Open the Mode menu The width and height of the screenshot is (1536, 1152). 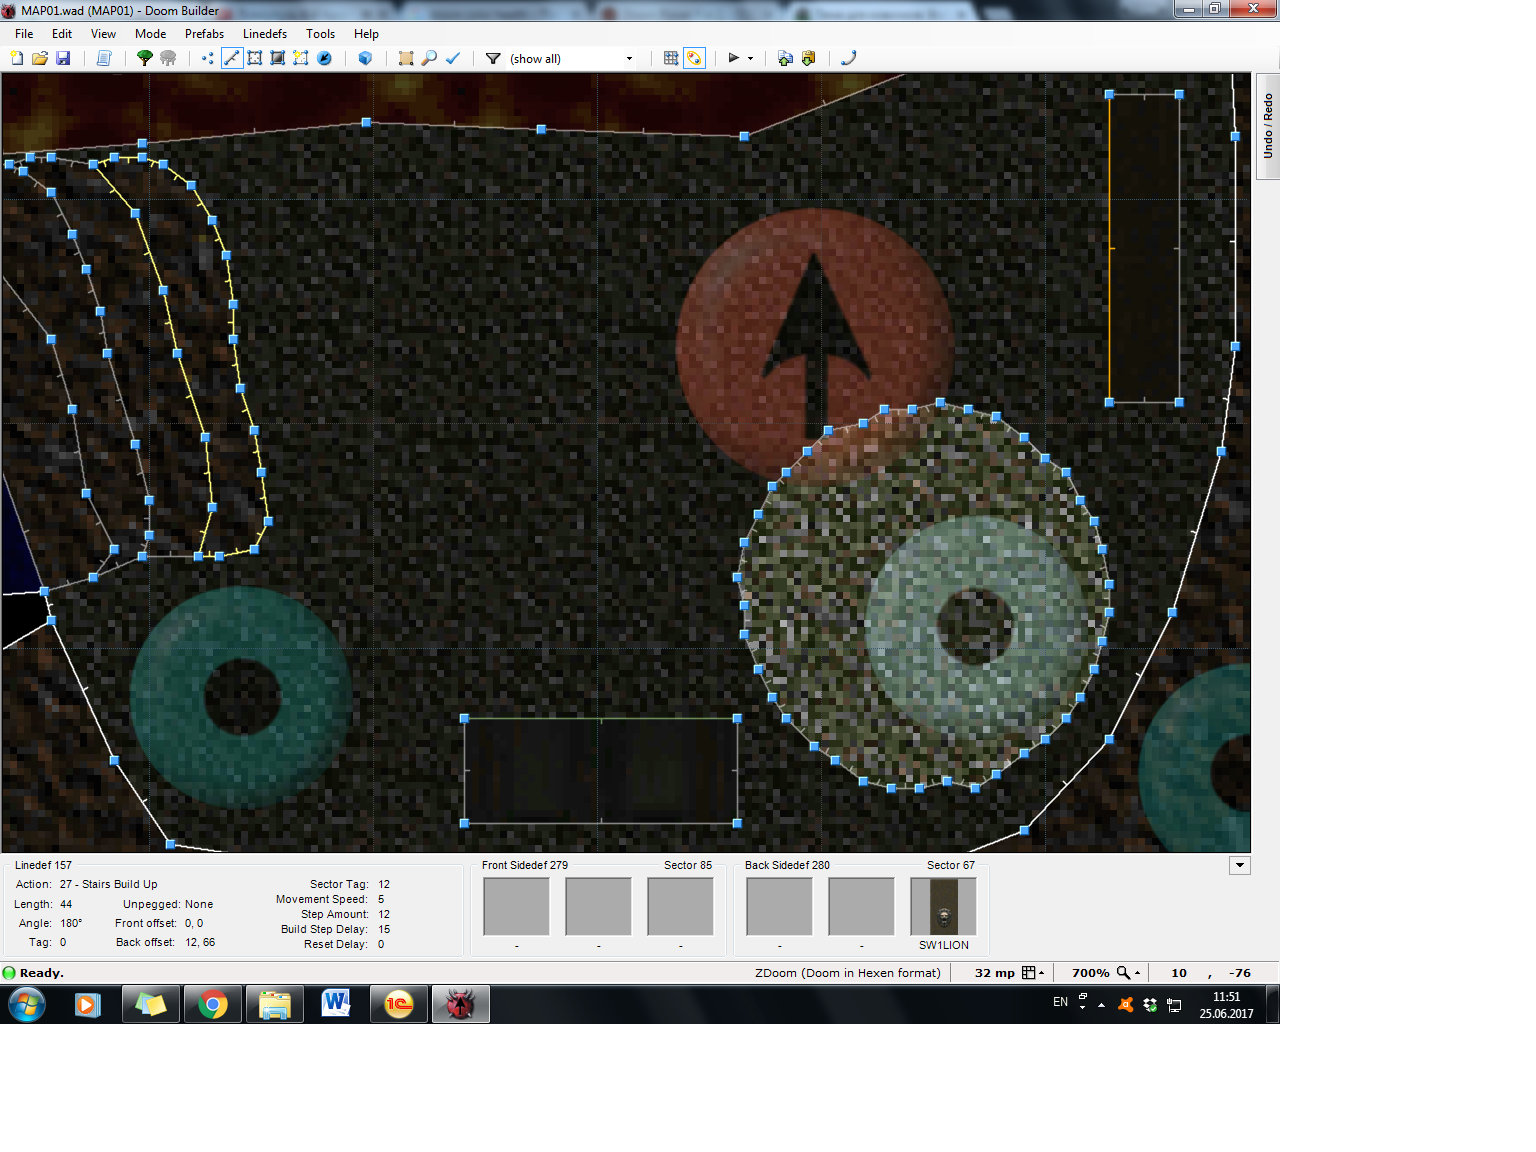pyautogui.click(x=151, y=34)
